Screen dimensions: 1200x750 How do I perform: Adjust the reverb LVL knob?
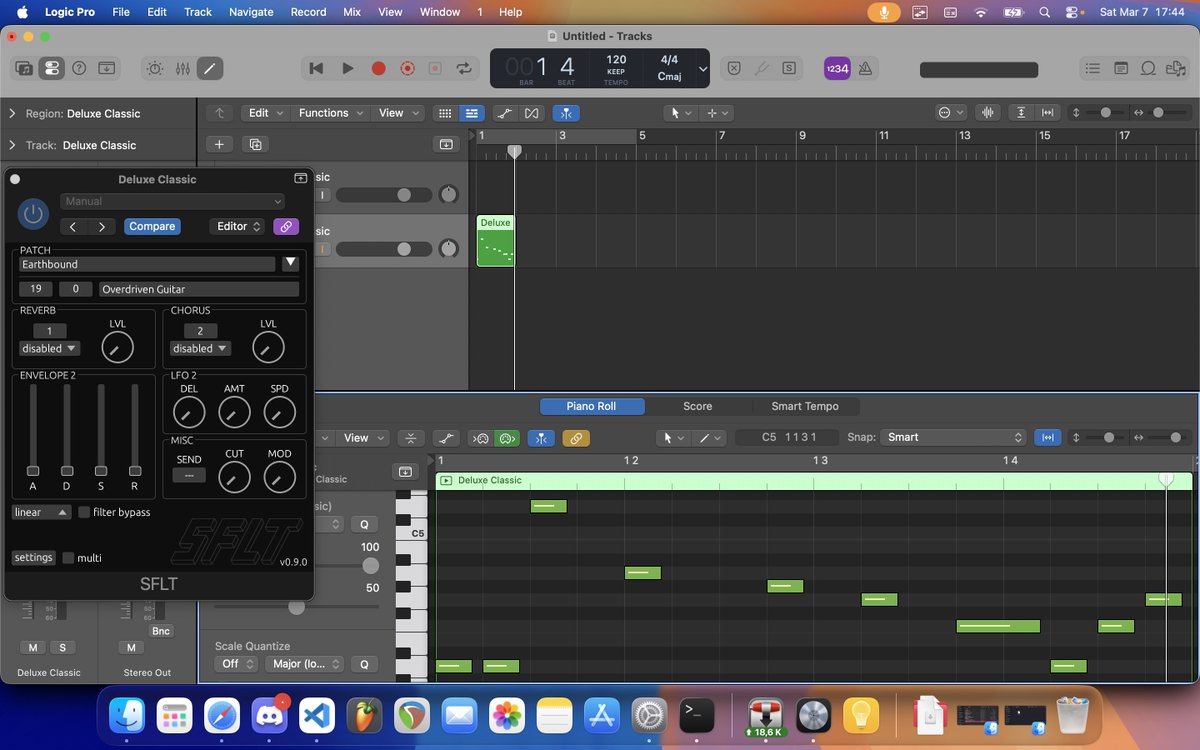(x=118, y=349)
